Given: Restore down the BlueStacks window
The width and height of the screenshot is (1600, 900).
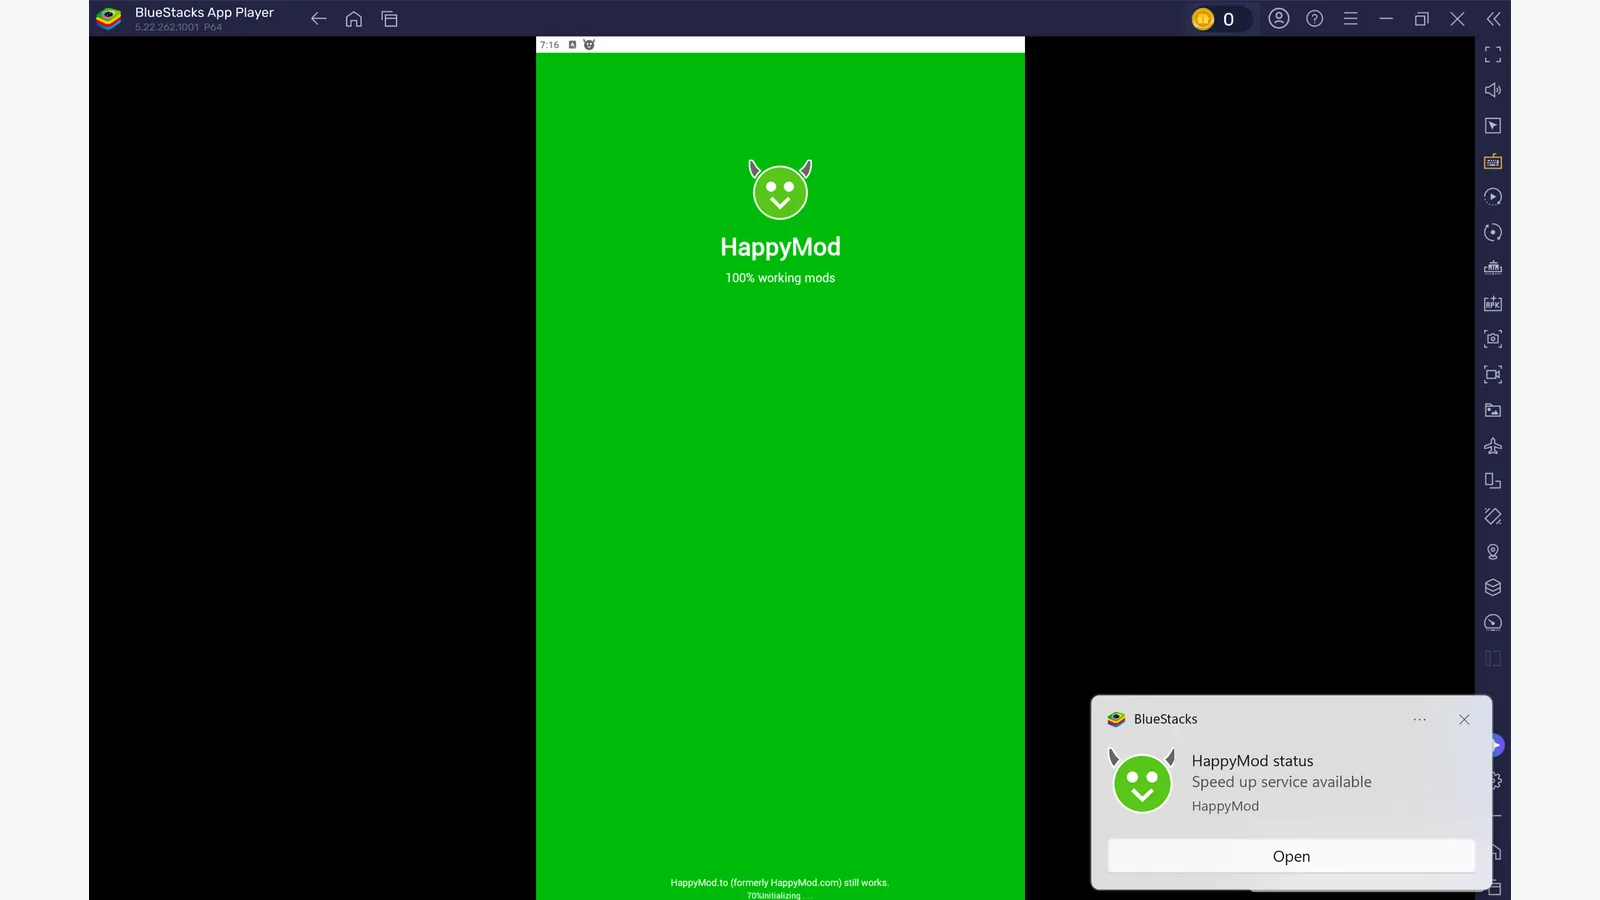Looking at the screenshot, I should click(1422, 18).
